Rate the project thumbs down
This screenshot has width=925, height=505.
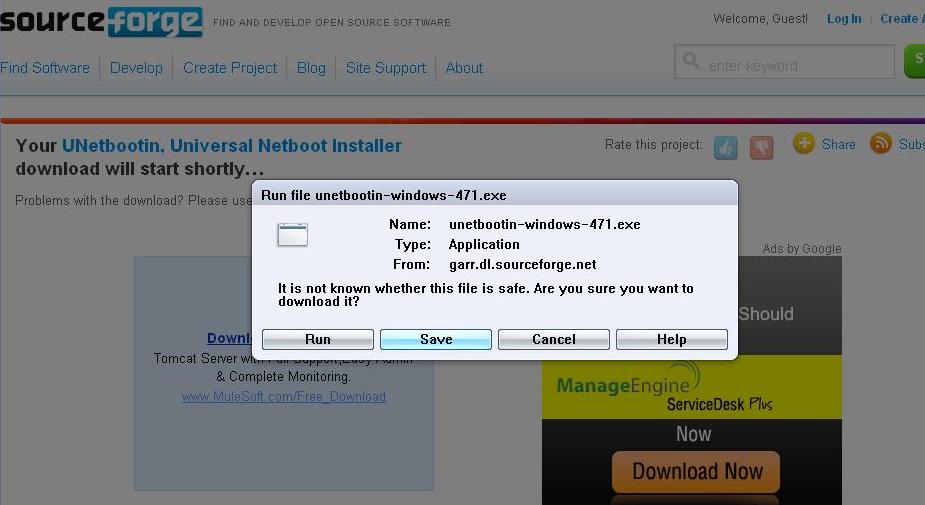click(762, 147)
